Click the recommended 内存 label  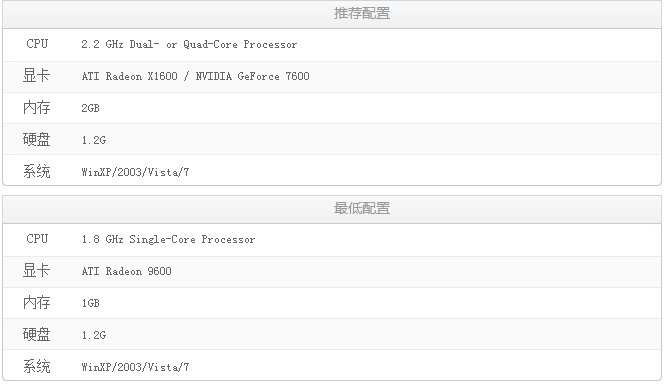(x=36, y=108)
